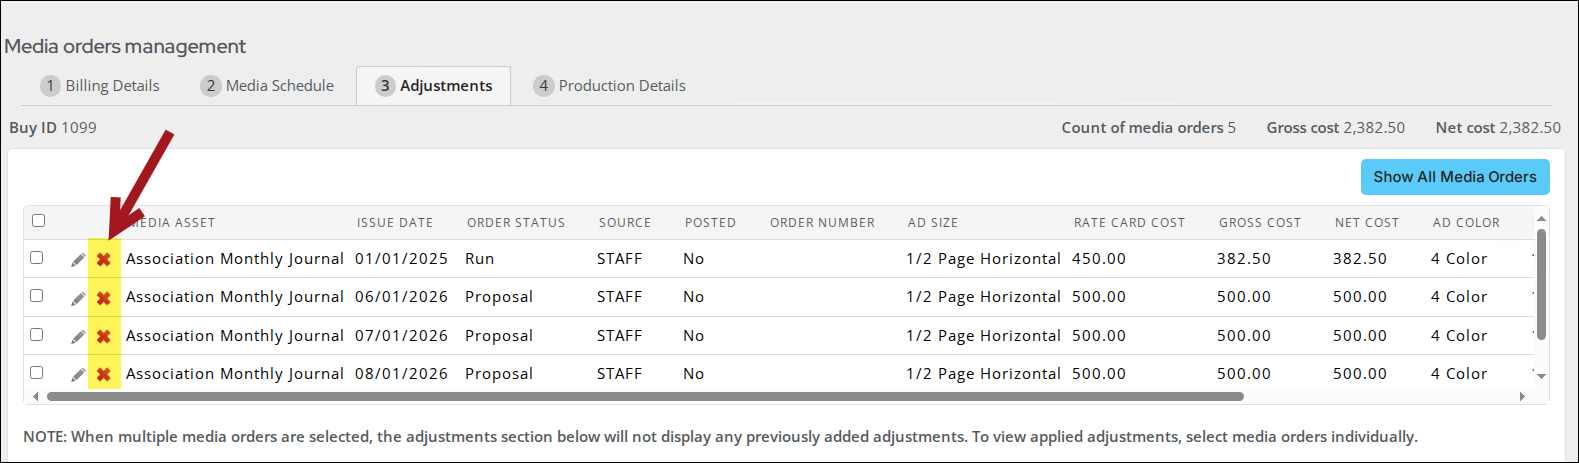Click the Ad Size column header
This screenshot has width=1579, height=463.
tap(933, 223)
